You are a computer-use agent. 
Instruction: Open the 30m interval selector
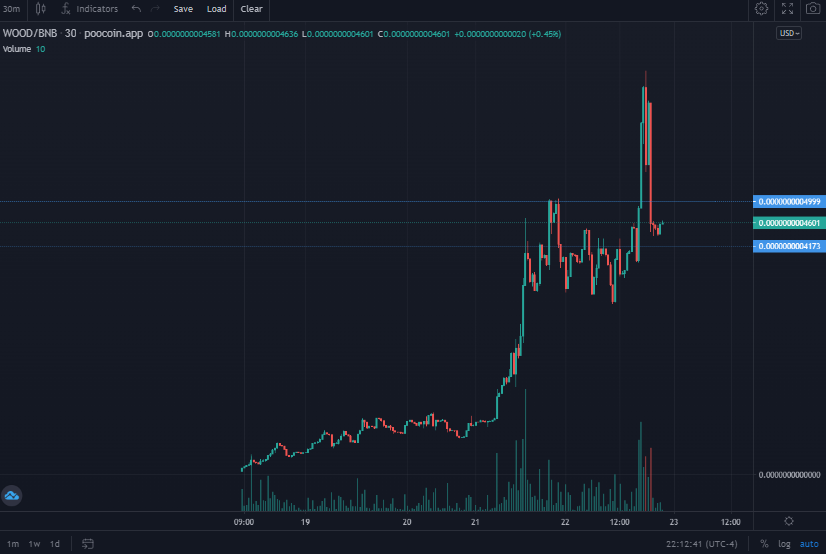coord(12,9)
